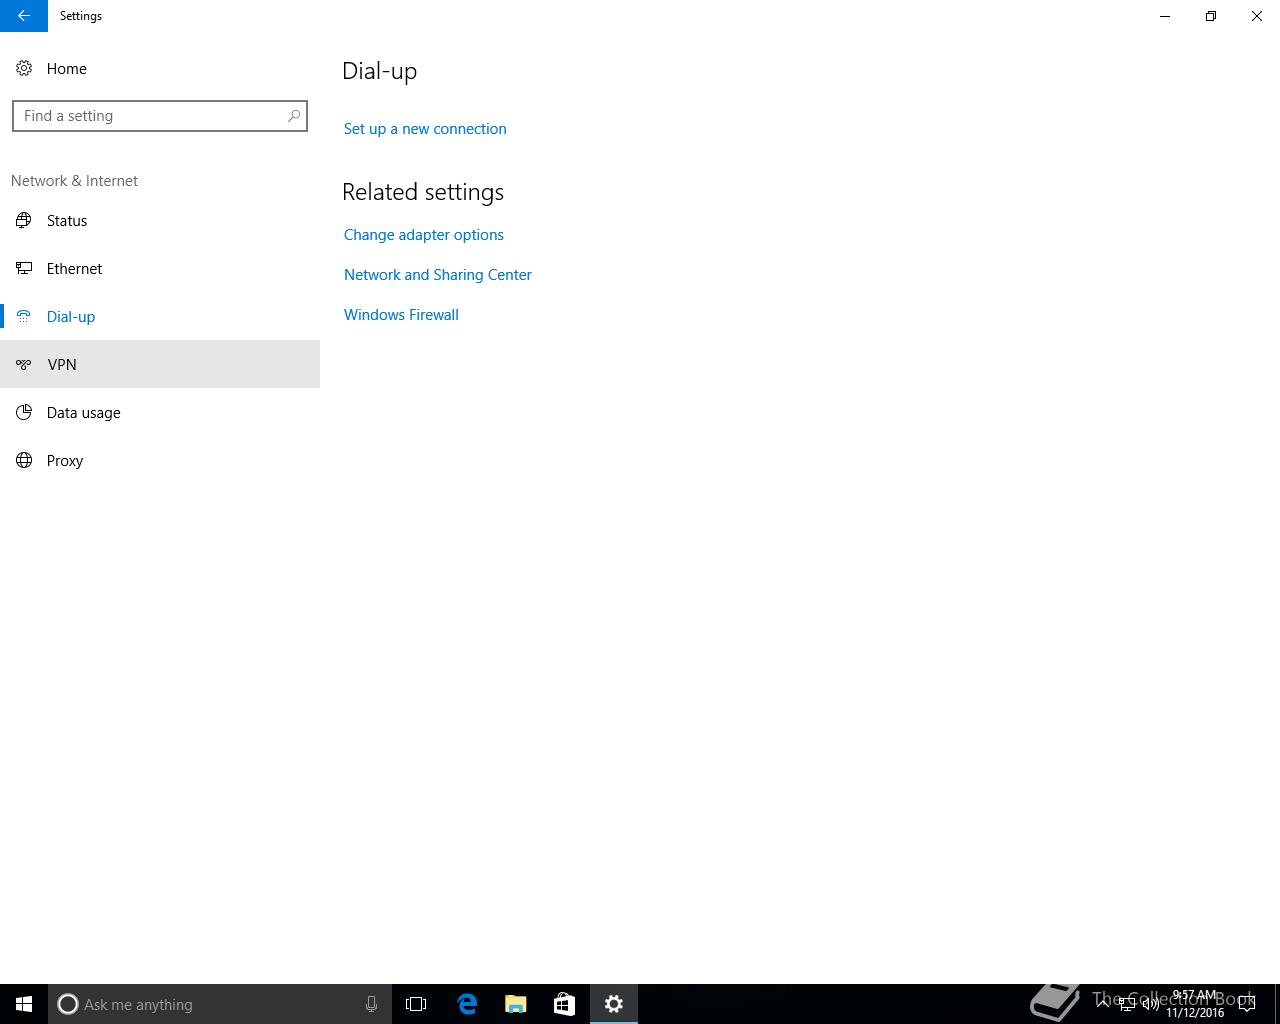Open Home via the gear icon
This screenshot has height=1024, width=1280.
tap(24, 69)
